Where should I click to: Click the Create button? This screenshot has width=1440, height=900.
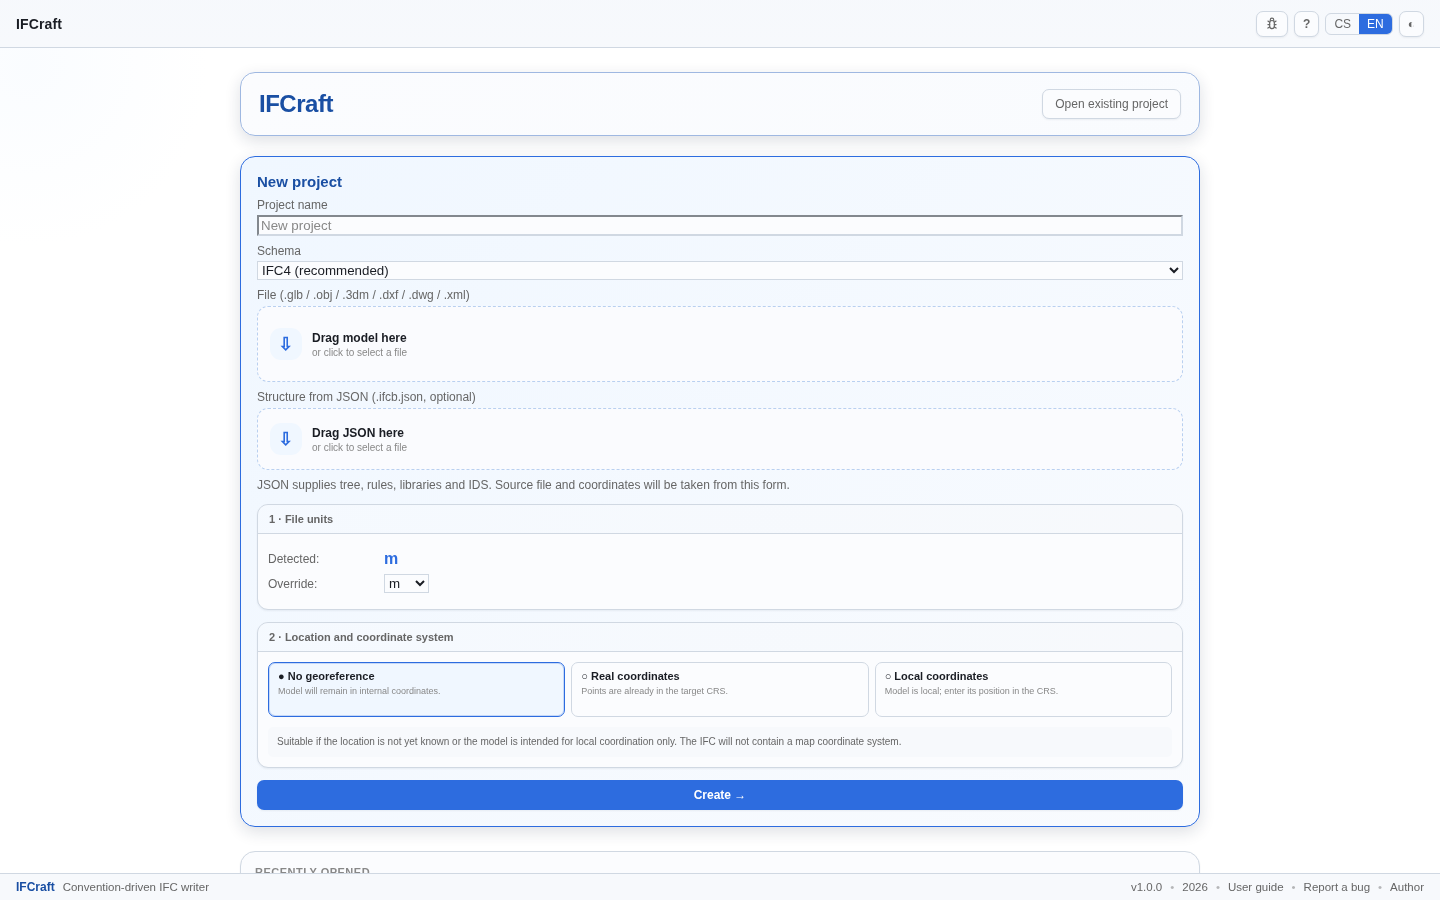click(720, 795)
